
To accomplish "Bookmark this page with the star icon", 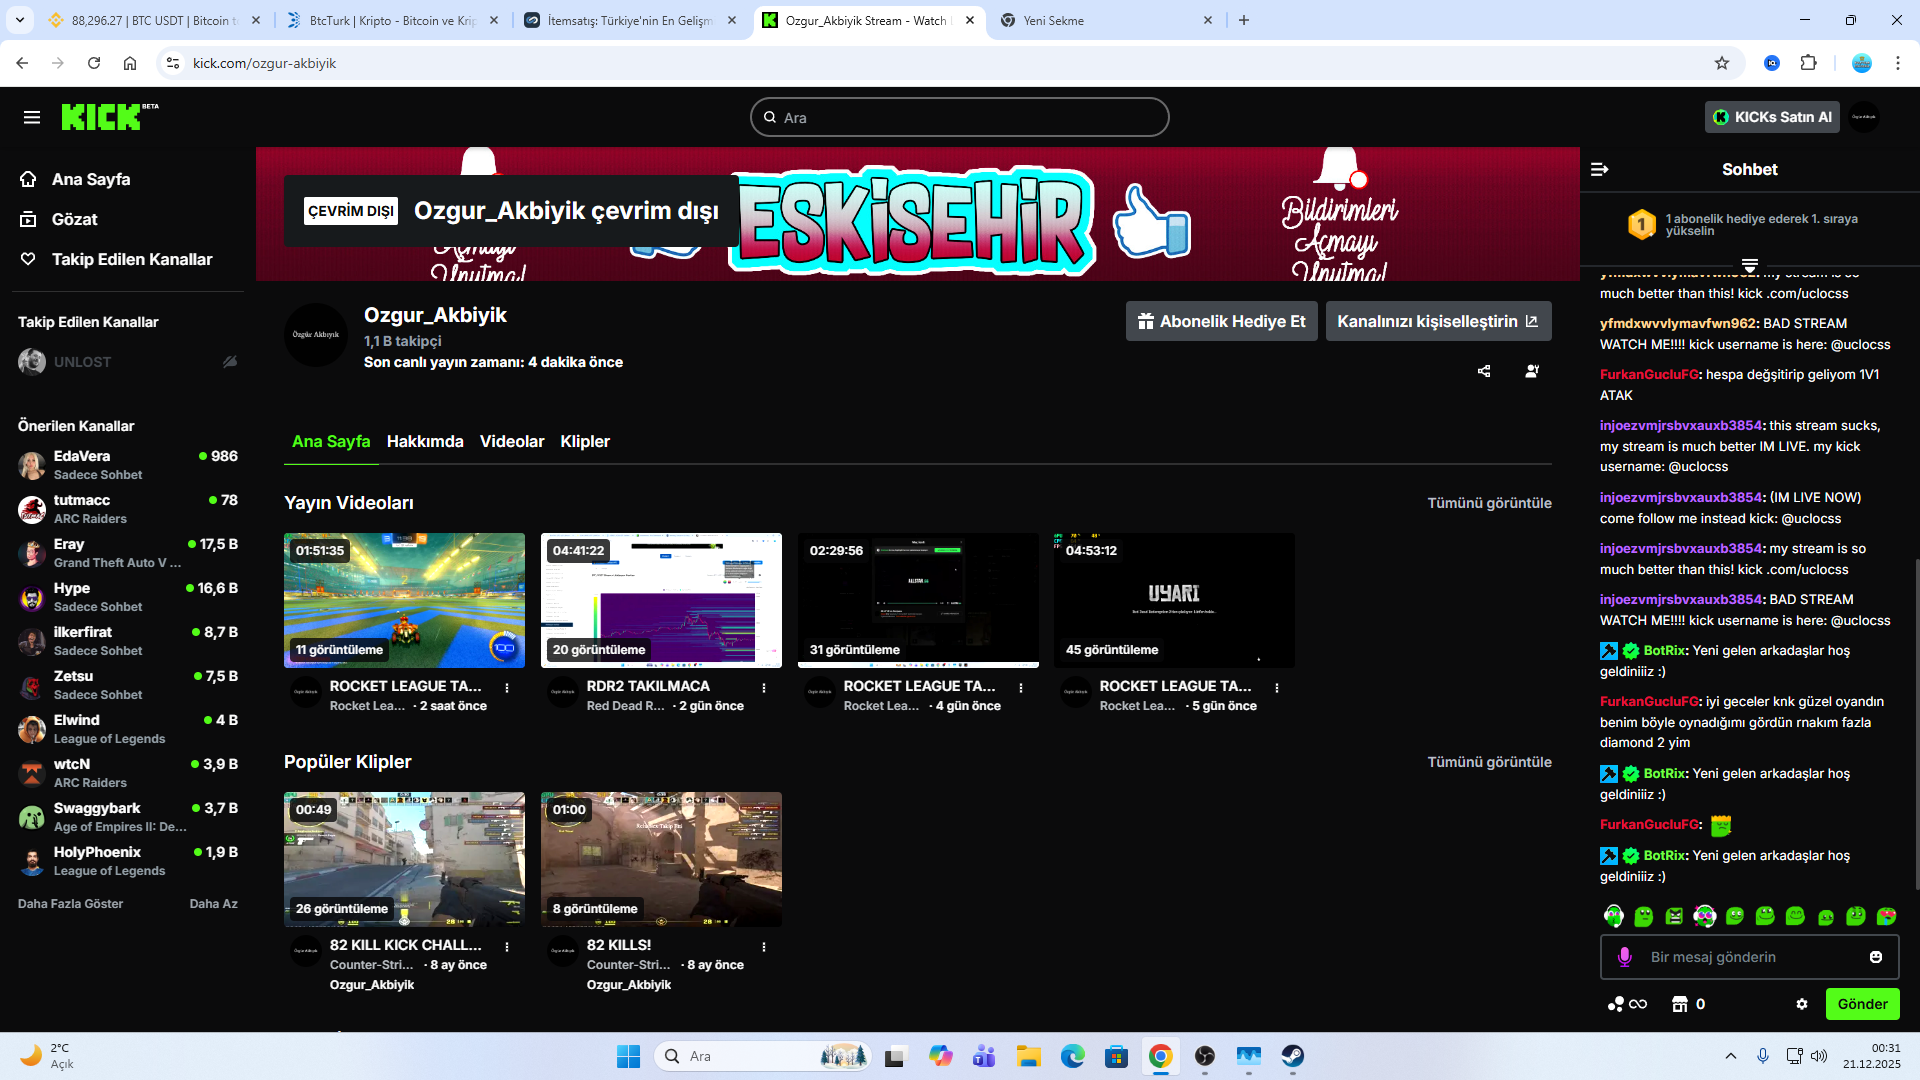I will coord(1722,63).
